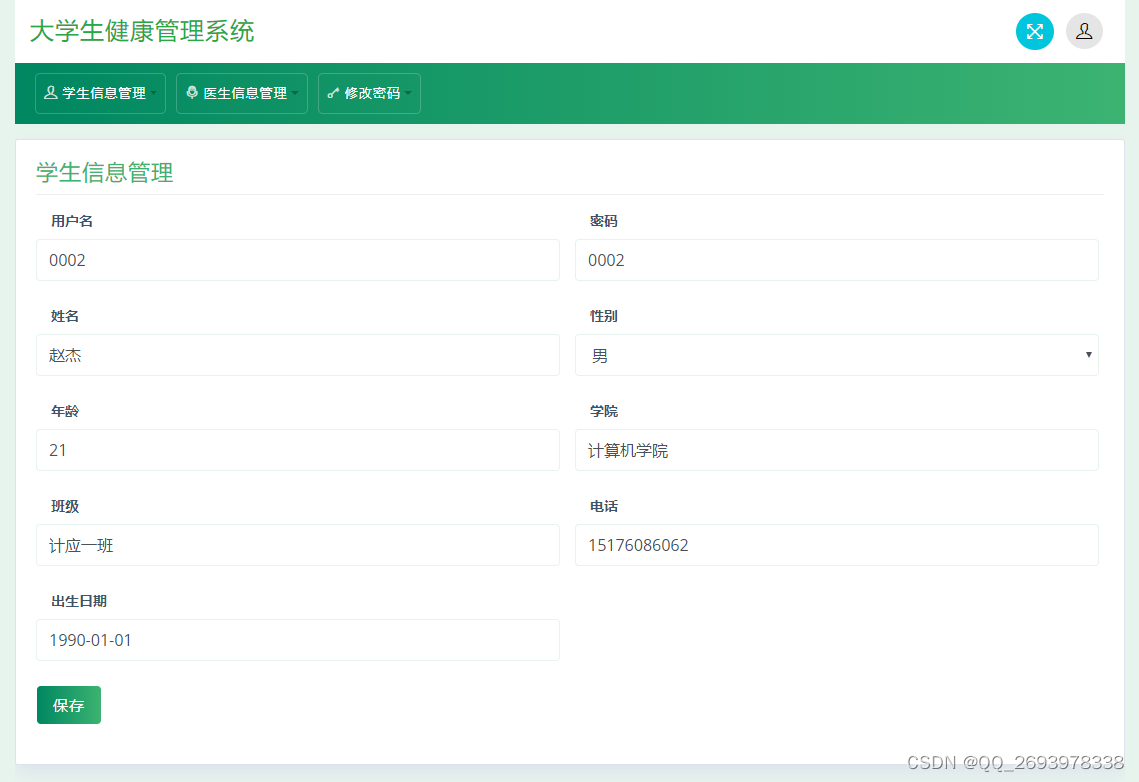Click the key icon on 修改密码 button
Image resolution: width=1139 pixels, height=782 pixels.
tap(333, 92)
